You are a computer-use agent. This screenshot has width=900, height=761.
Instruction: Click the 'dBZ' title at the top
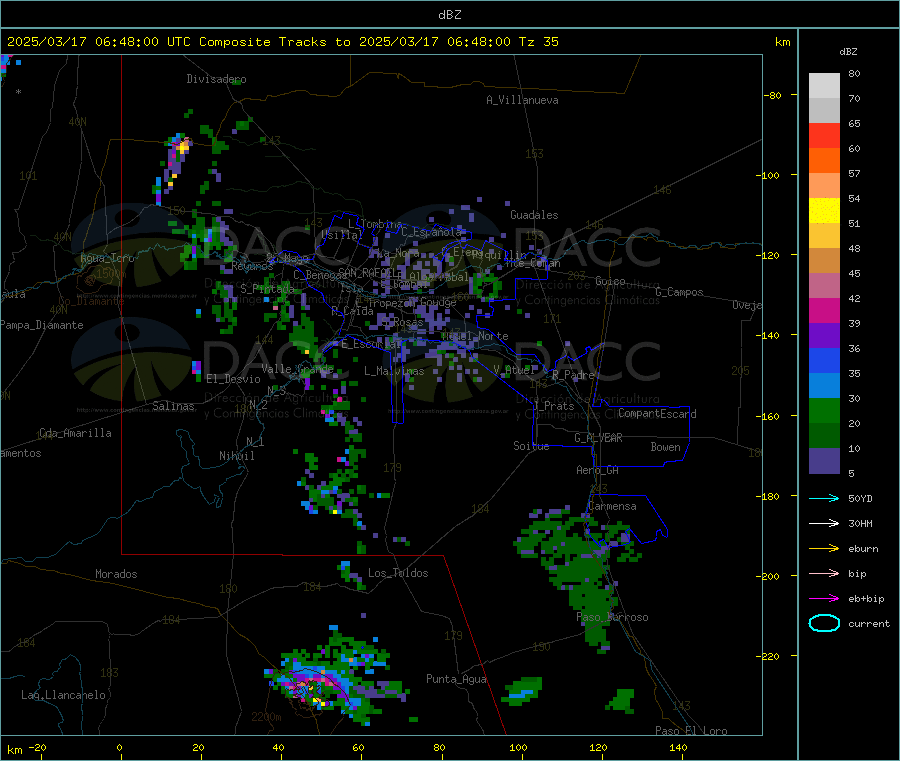(449, 15)
